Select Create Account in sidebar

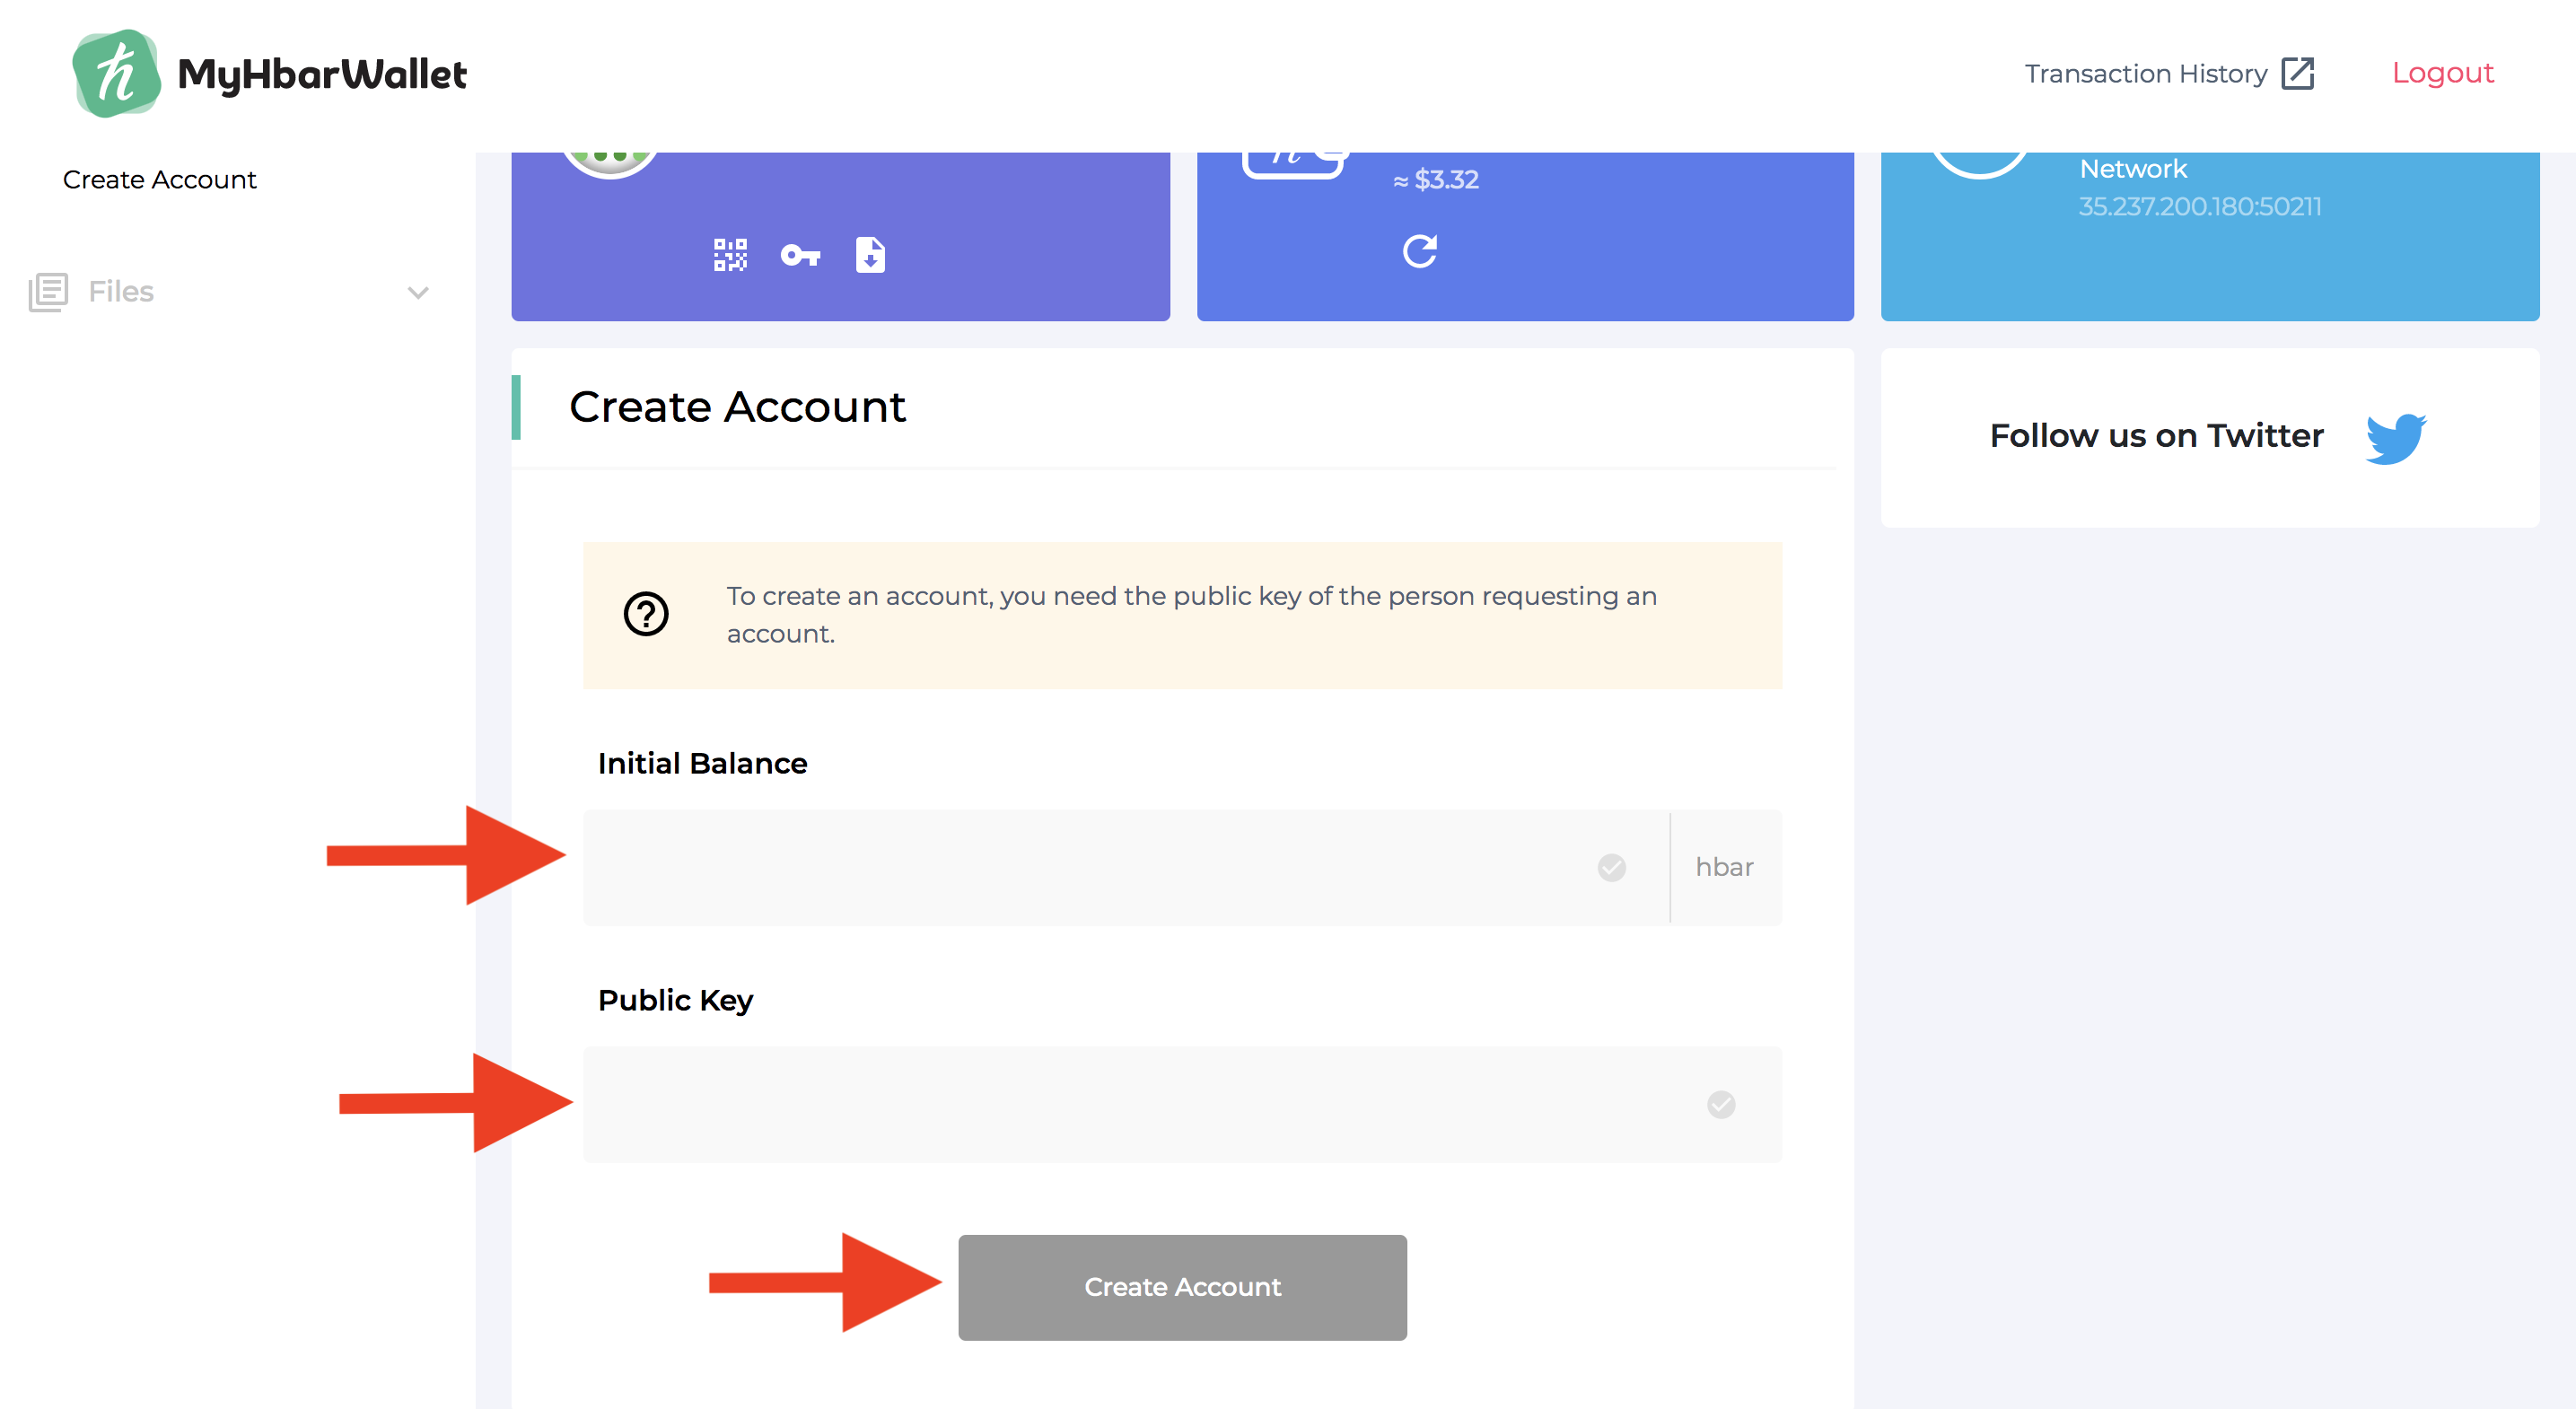point(159,180)
